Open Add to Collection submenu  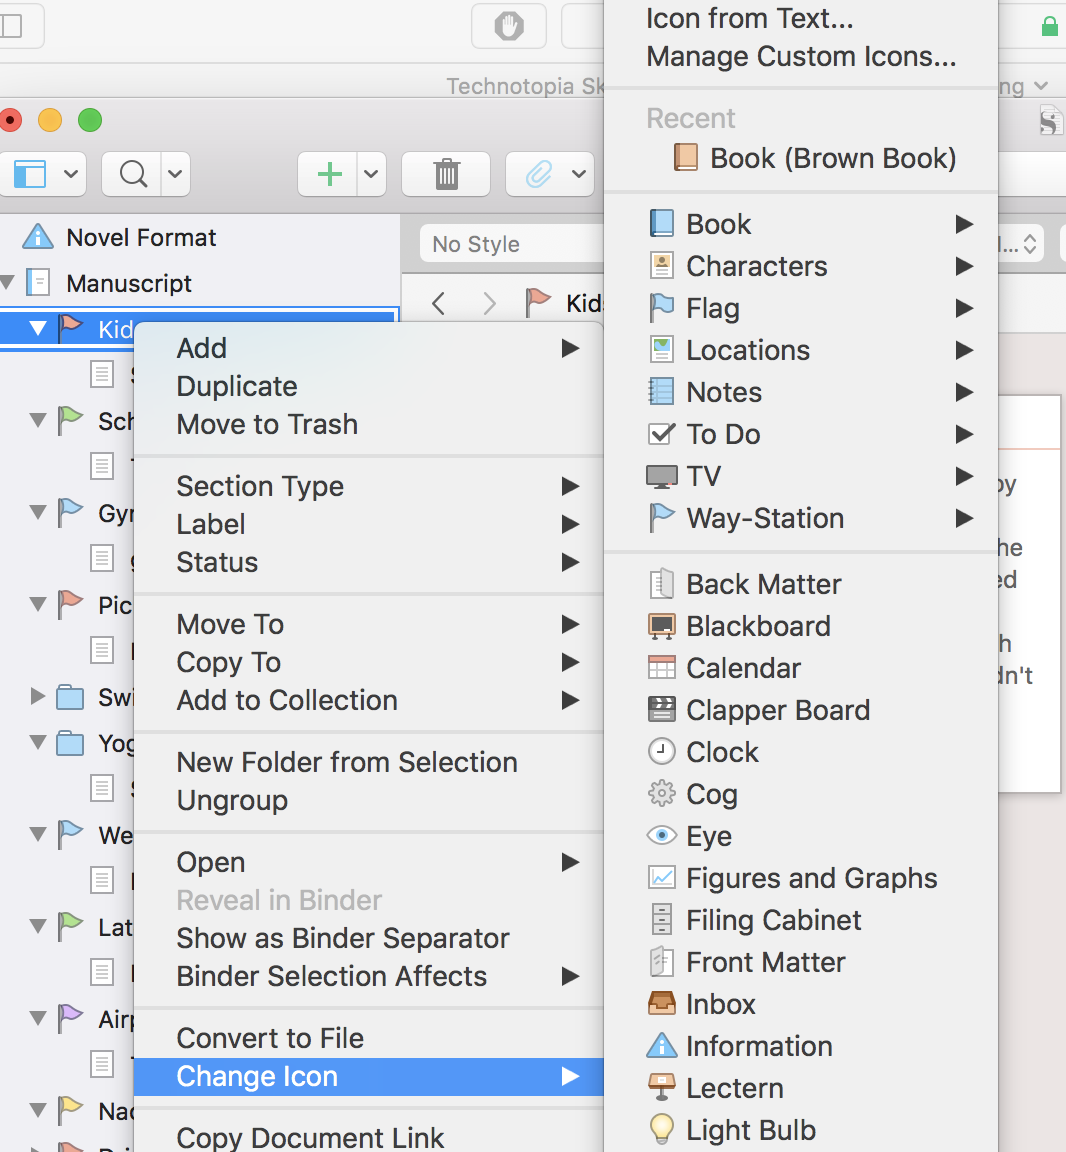coord(369,701)
